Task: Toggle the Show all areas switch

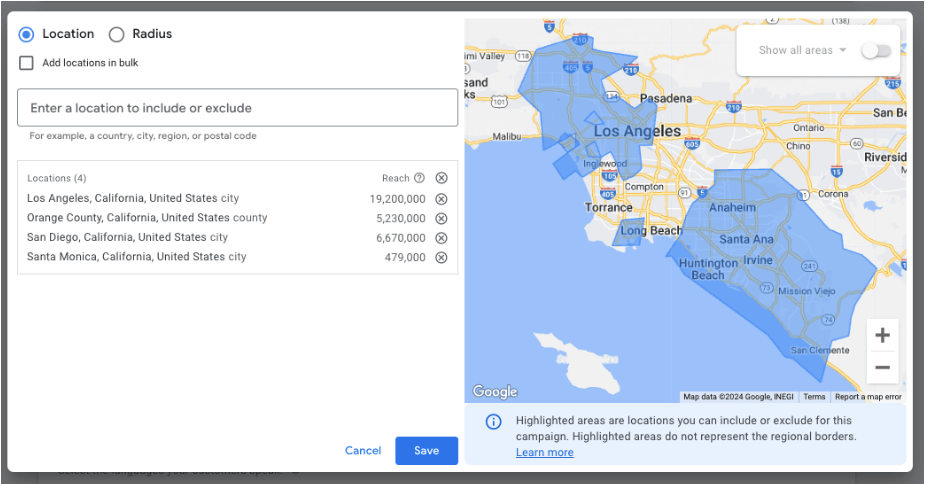Action: [x=875, y=50]
